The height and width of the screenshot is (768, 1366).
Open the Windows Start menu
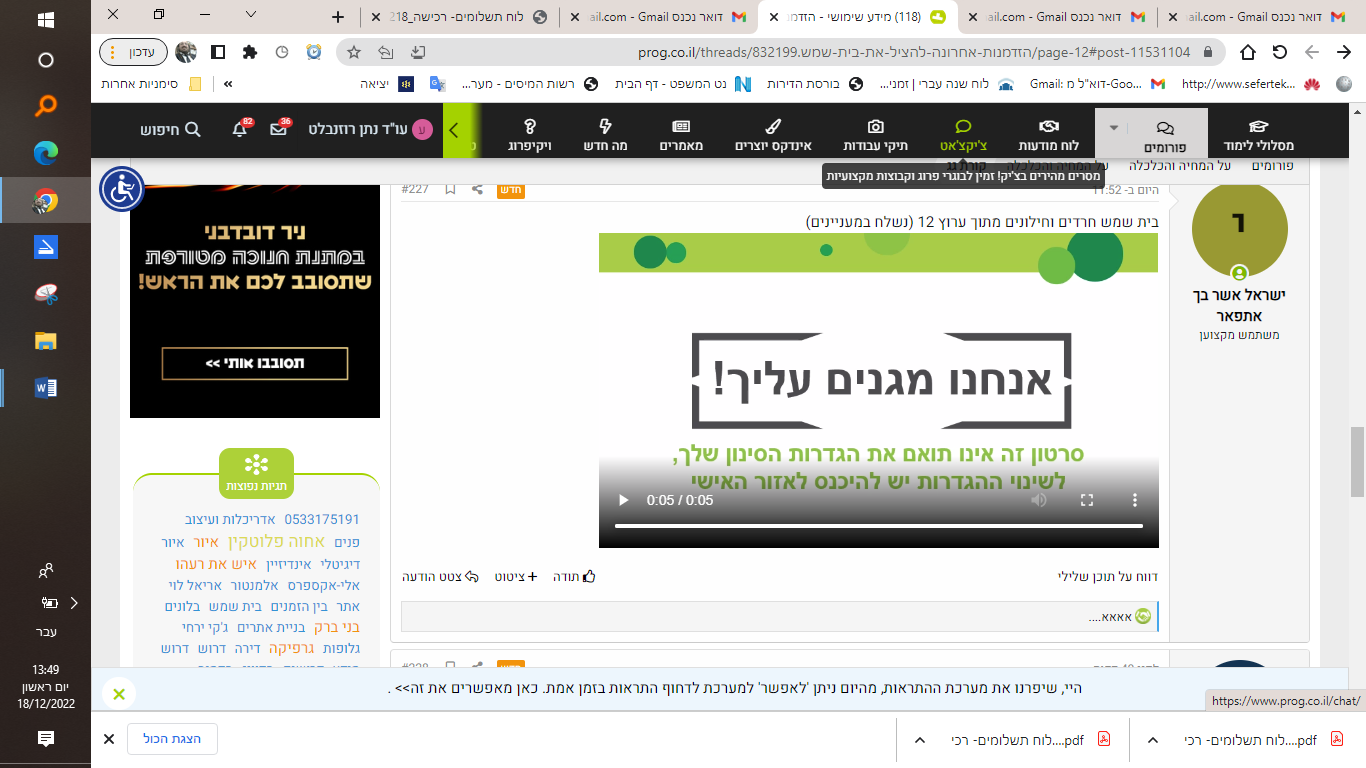click(x=45, y=18)
